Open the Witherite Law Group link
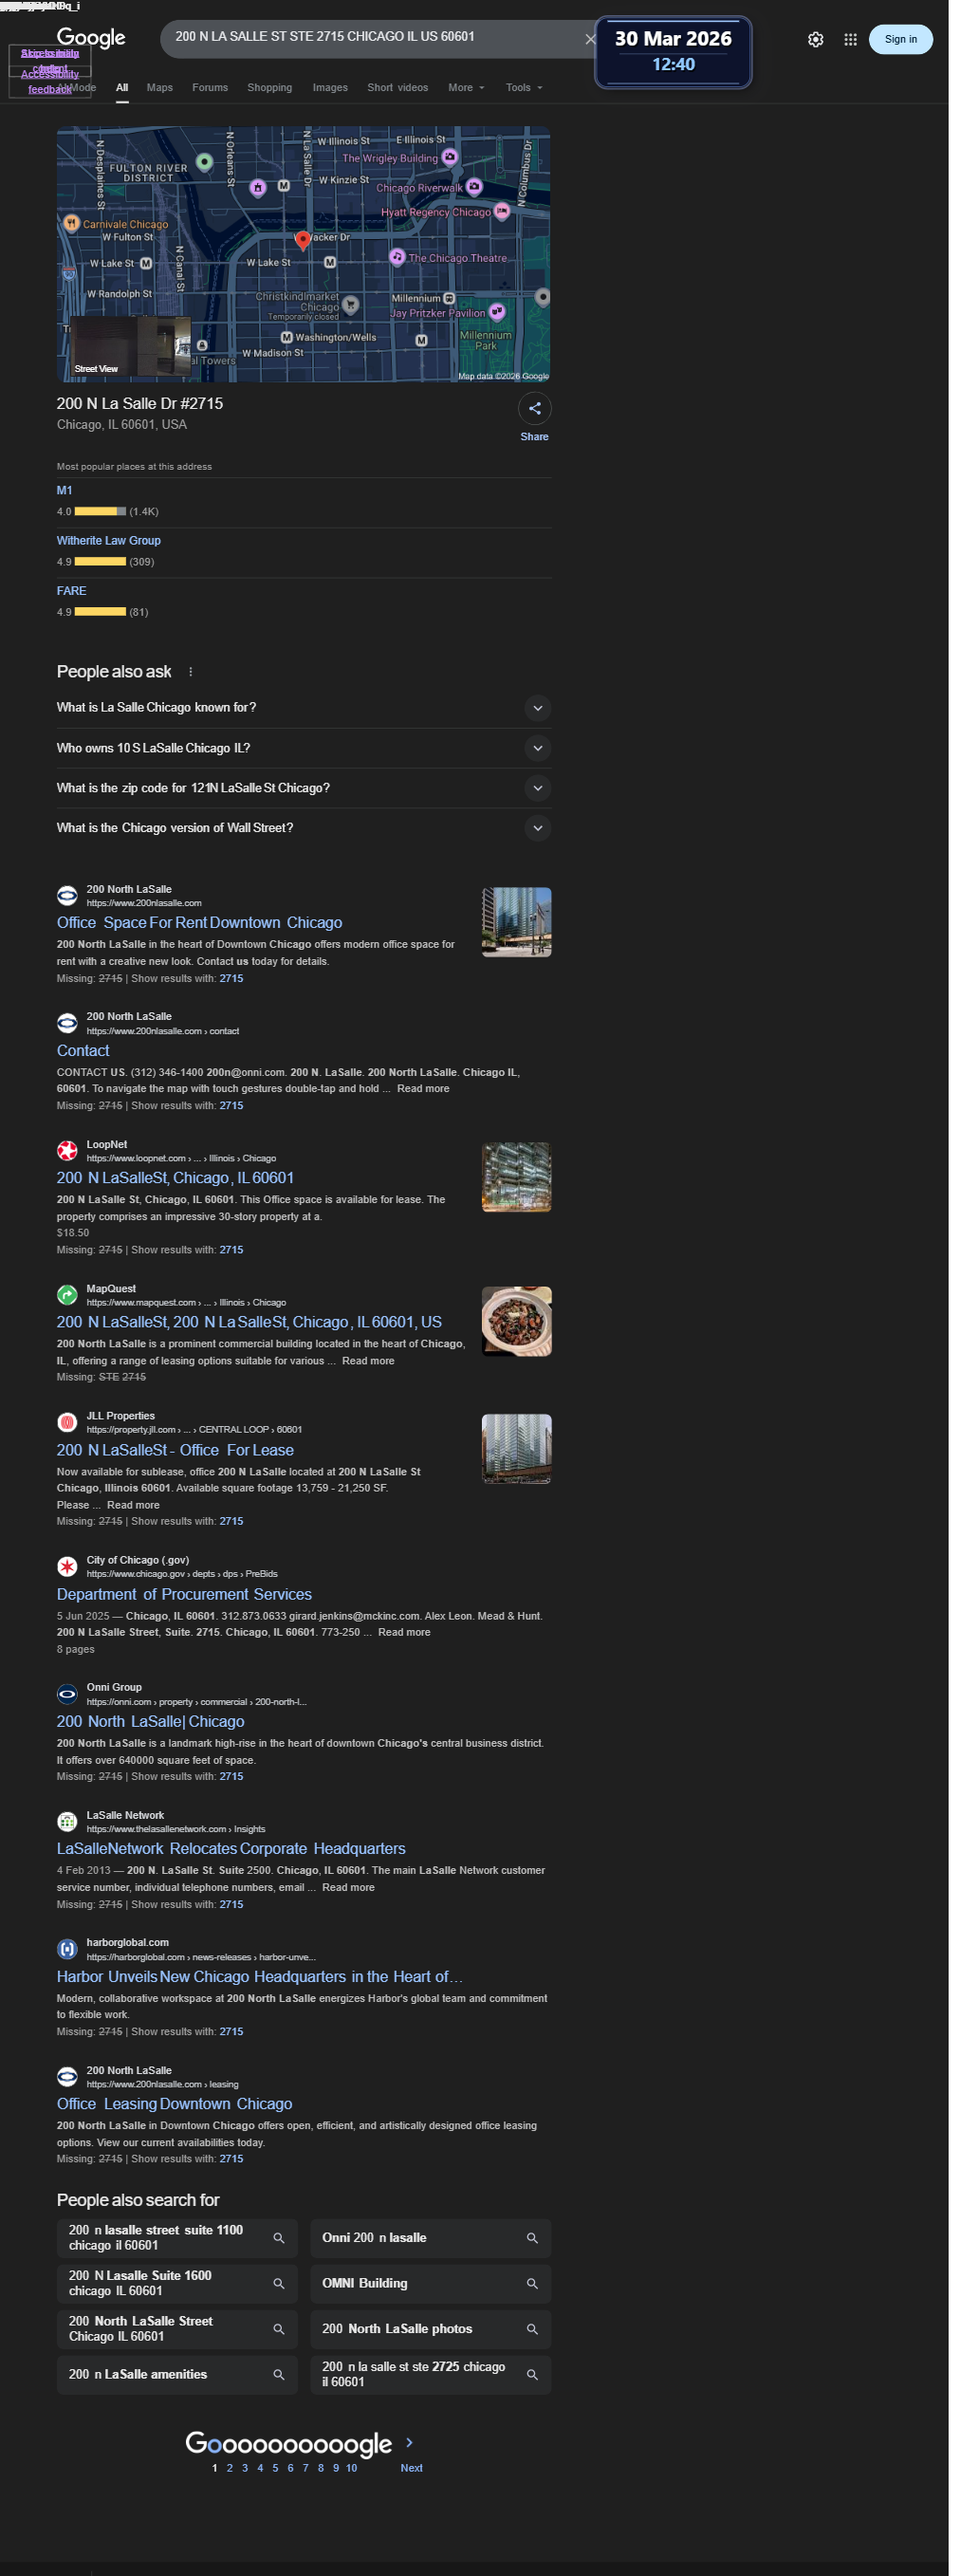The width and height of the screenshot is (960, 2576). click(108, 541)
